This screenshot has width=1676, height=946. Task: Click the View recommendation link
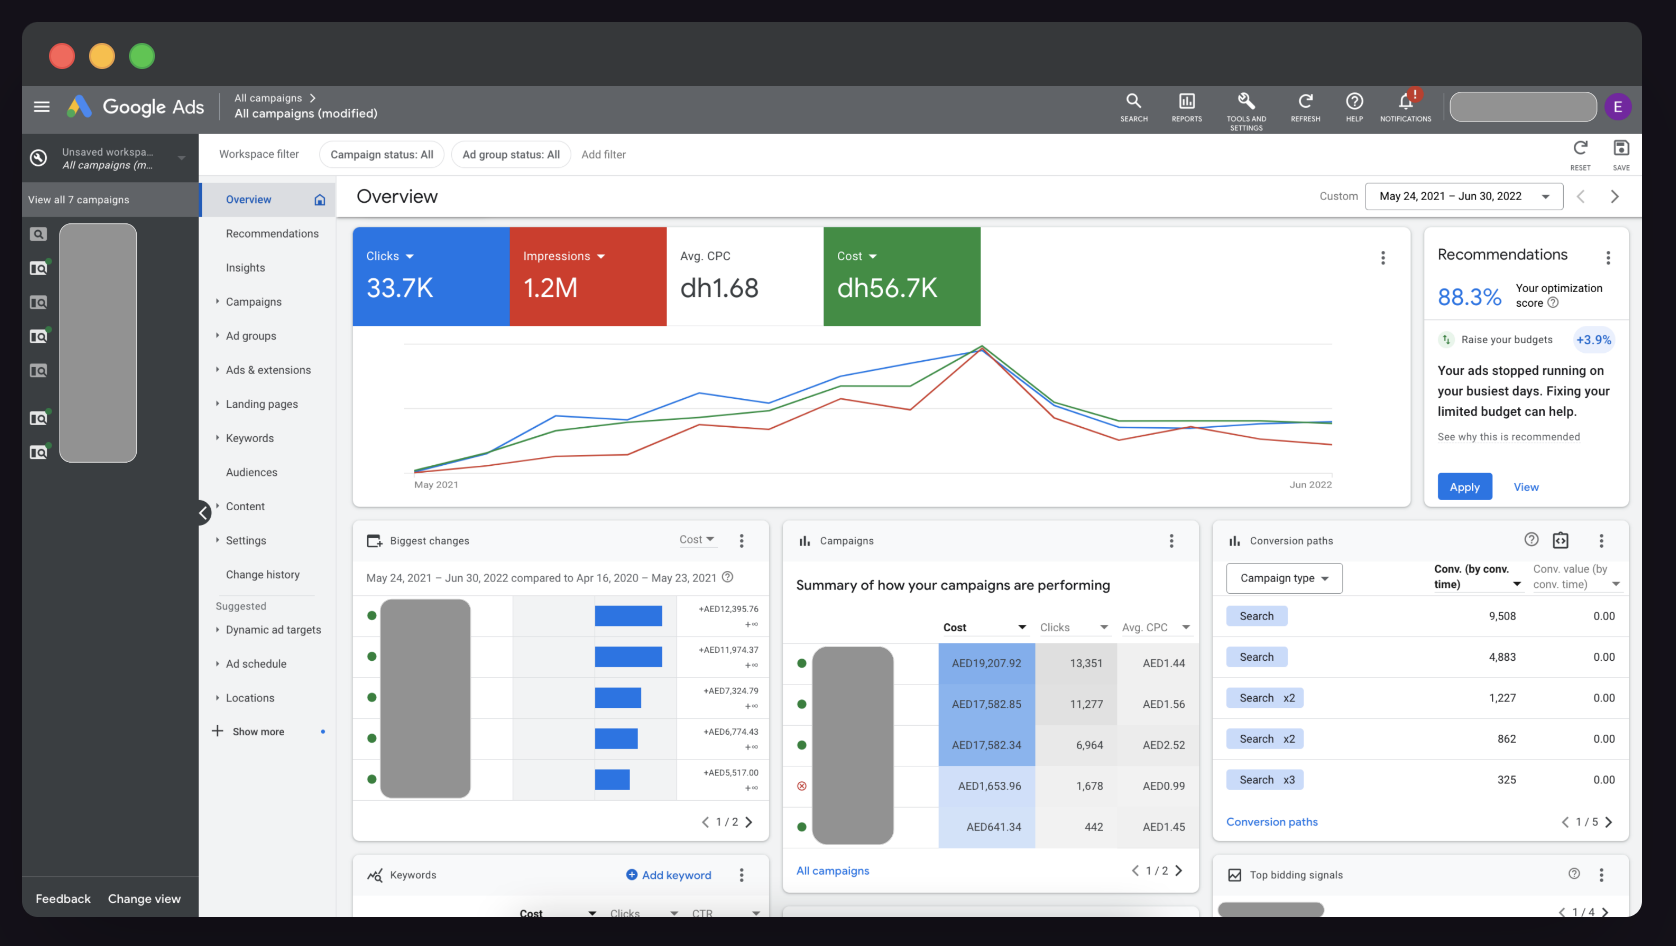pos(1526,487)
